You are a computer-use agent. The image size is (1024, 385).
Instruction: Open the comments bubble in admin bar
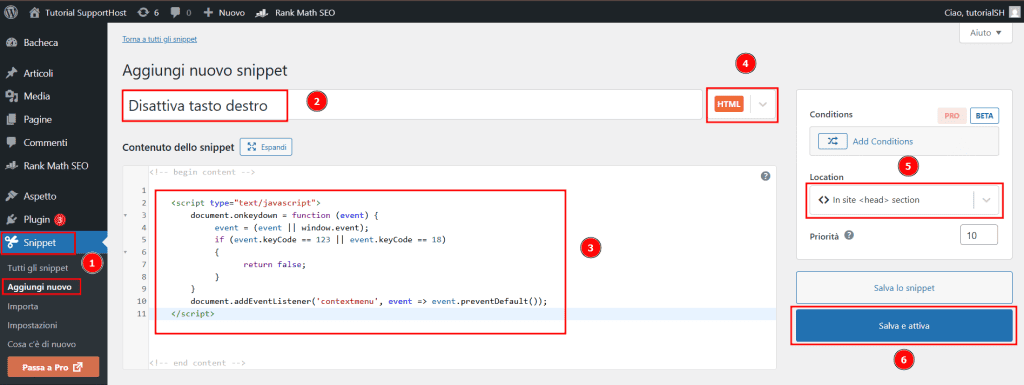[180, 12]
